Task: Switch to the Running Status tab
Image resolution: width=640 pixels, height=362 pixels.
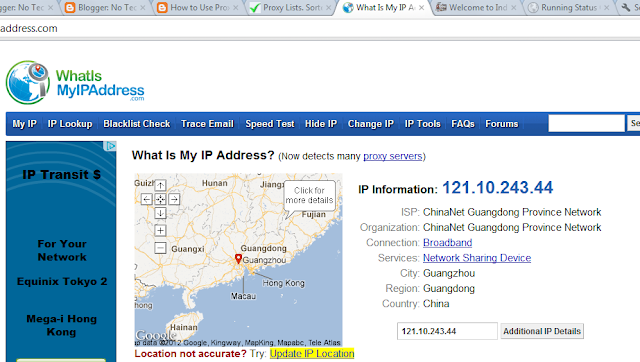Action: 569,8
